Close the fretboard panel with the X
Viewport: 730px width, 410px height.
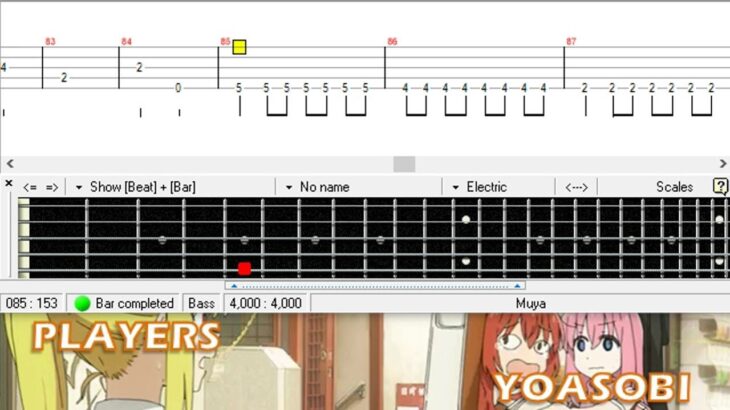[9, 183]
